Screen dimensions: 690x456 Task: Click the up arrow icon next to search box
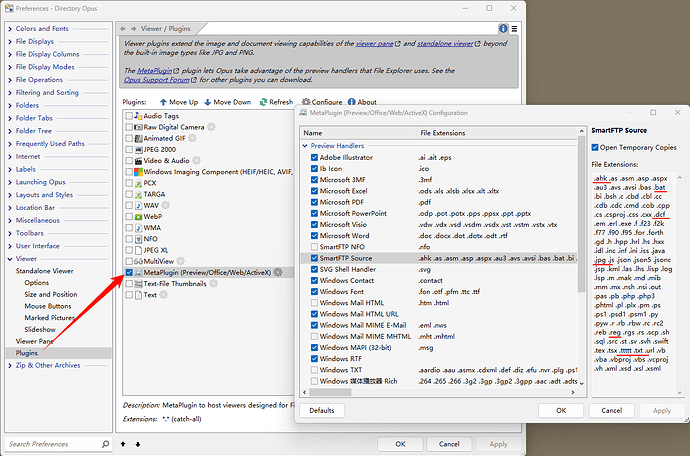[123, 444]
